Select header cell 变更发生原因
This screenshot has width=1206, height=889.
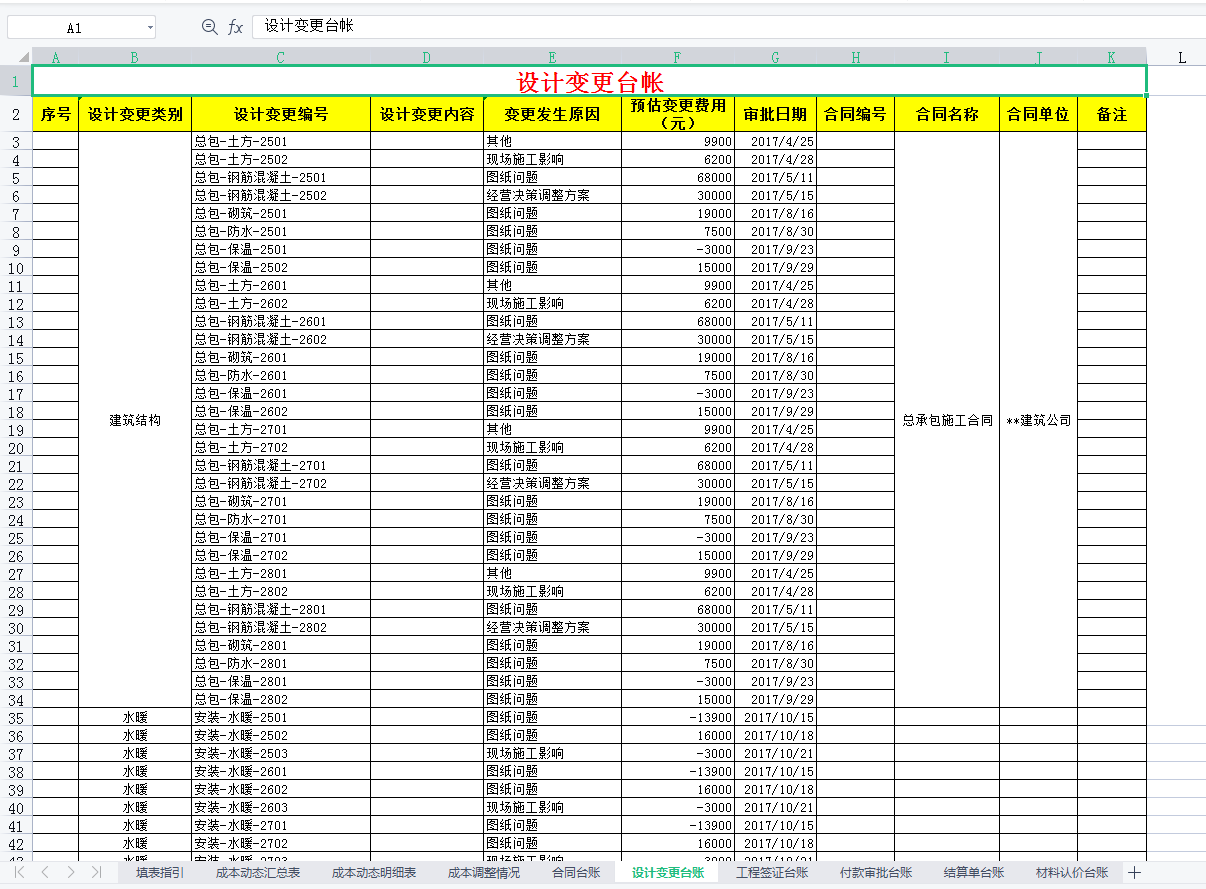552,114
